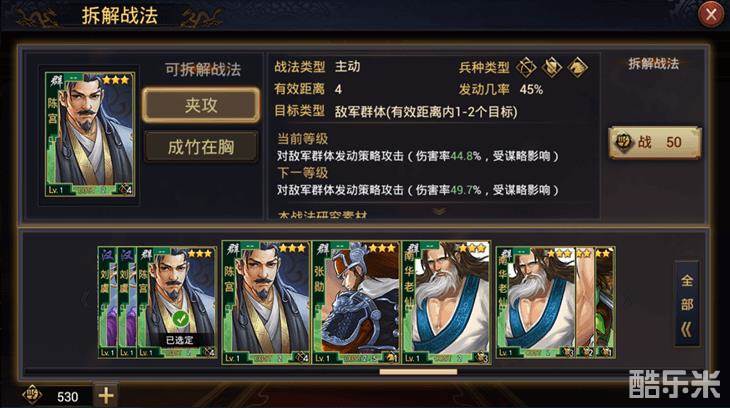730x408 pixels.
Task: Select the 夹攻 tactic
Action: (x=201, y=105)
